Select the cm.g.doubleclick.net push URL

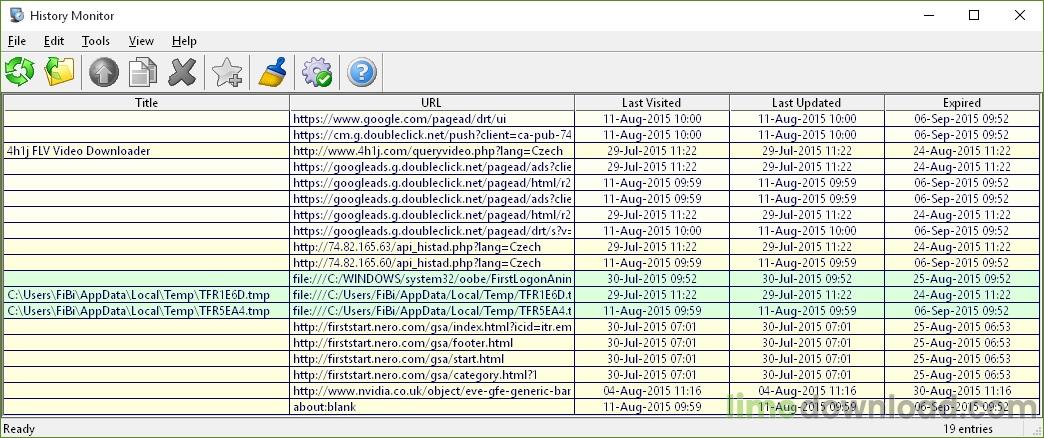tap(431, 135)
